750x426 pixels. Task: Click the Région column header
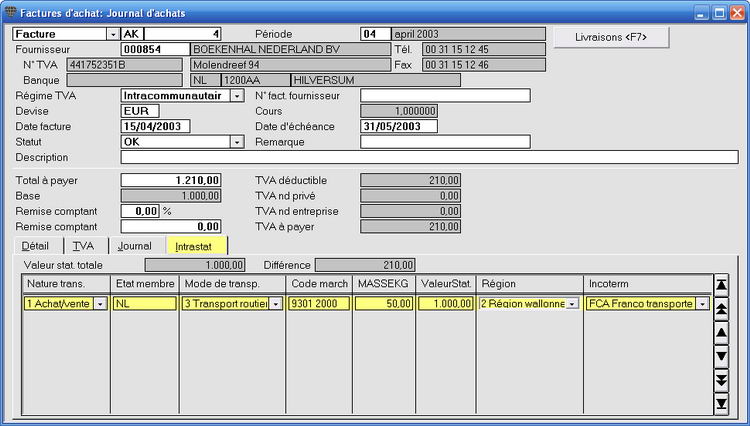[x=530, y=284]
